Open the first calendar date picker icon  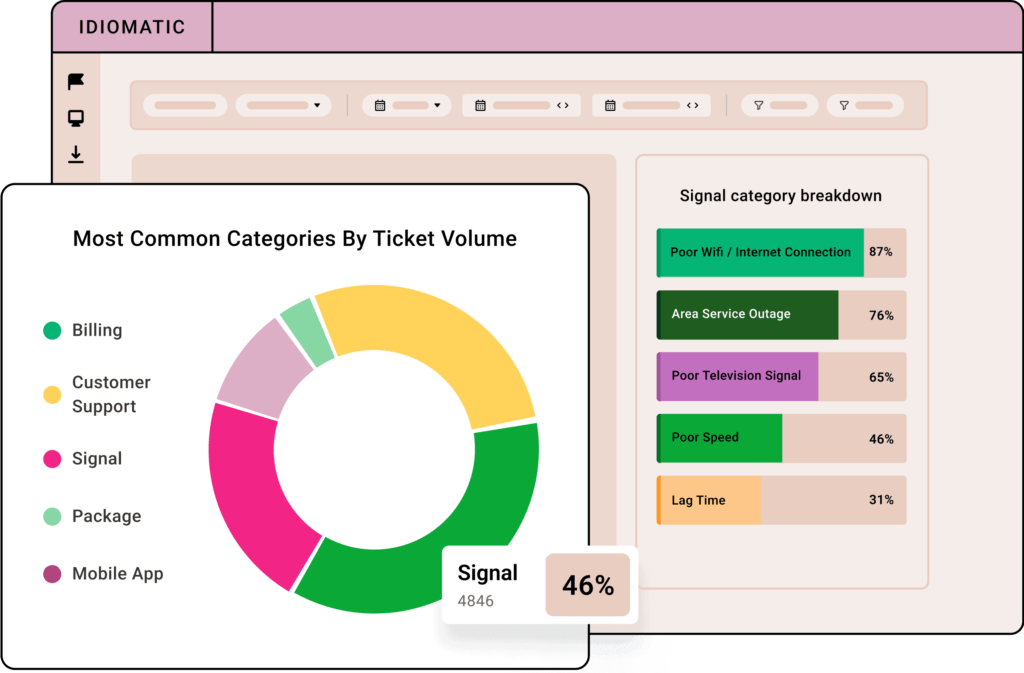tap(378, 105)
